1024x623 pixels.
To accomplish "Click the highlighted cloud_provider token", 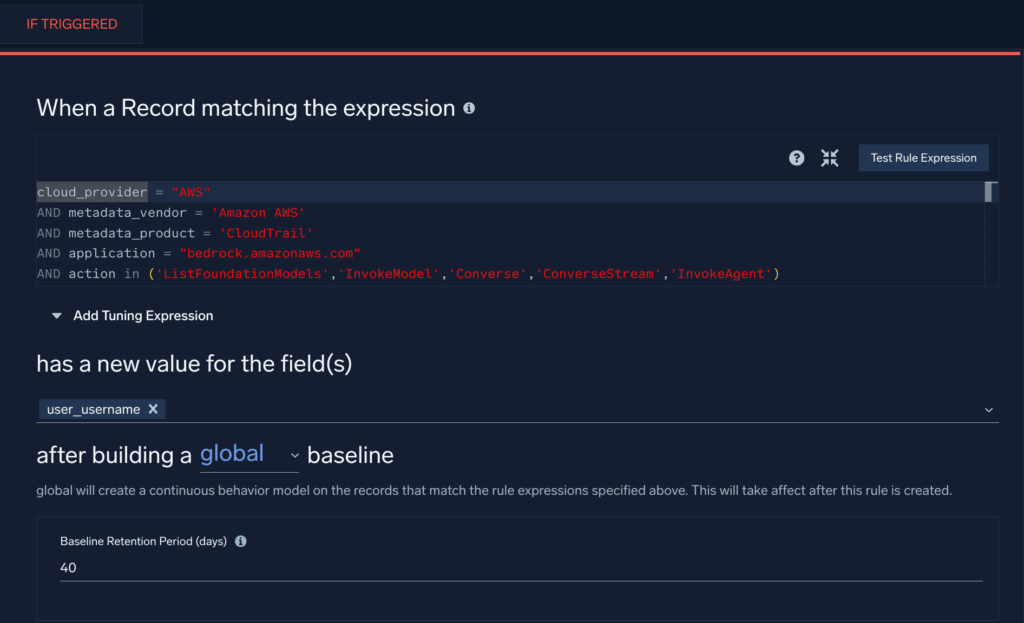I will tap(92, 192).
